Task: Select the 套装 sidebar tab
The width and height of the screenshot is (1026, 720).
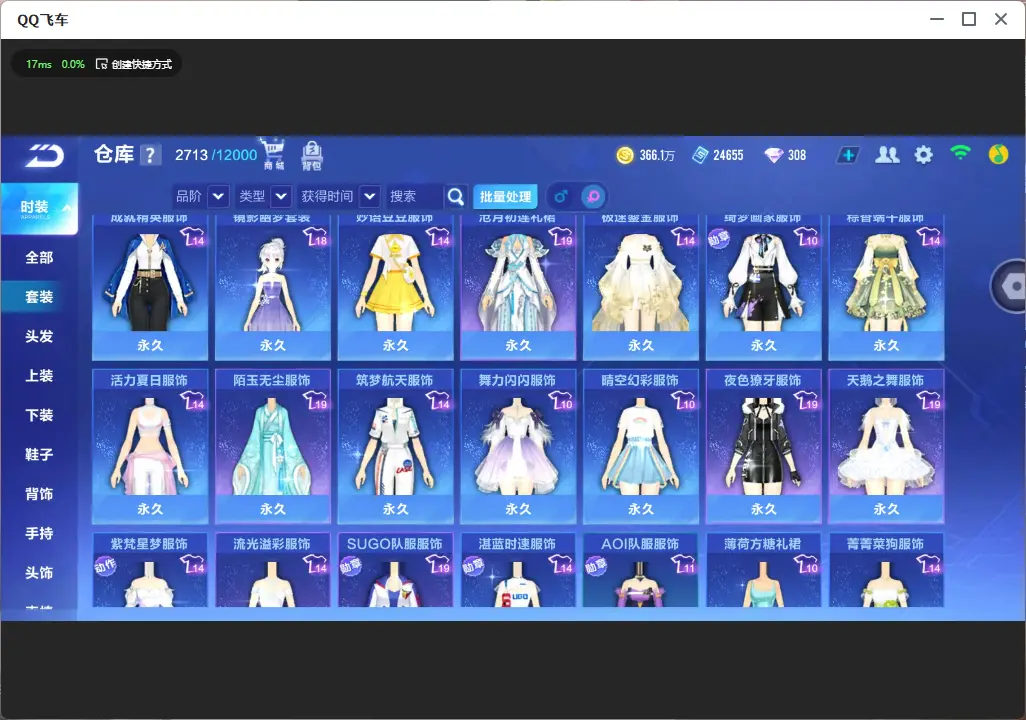Action: point(39,297)
